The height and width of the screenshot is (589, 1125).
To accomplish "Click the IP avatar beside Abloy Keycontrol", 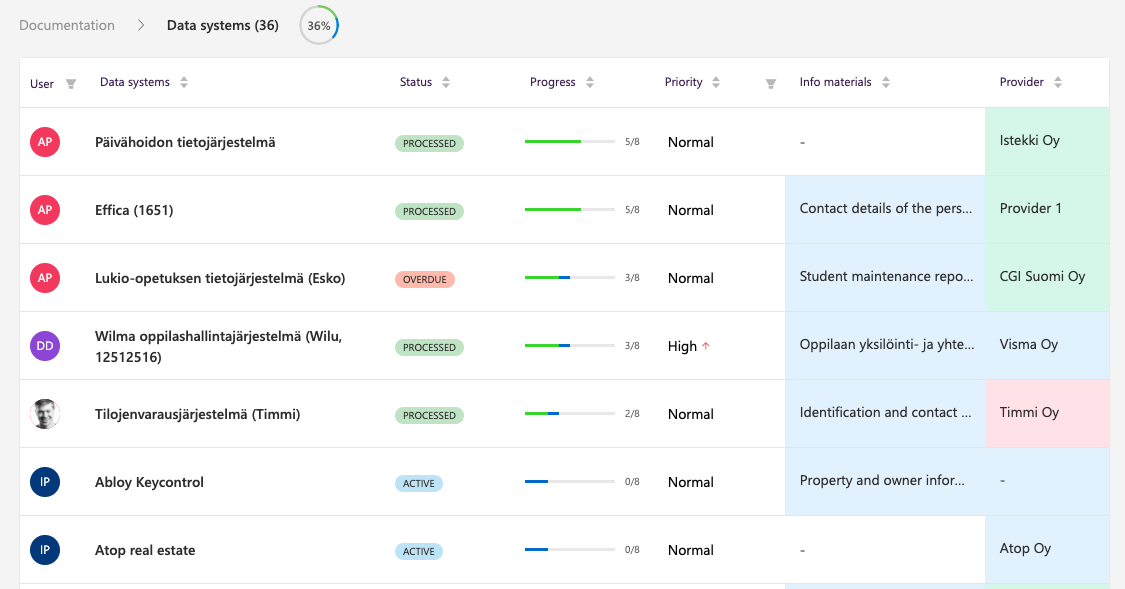I will [45, 482].
